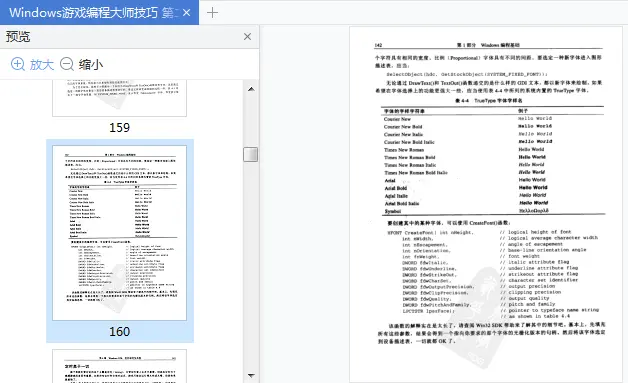Click the 预览 panel title

pos(18,37)
